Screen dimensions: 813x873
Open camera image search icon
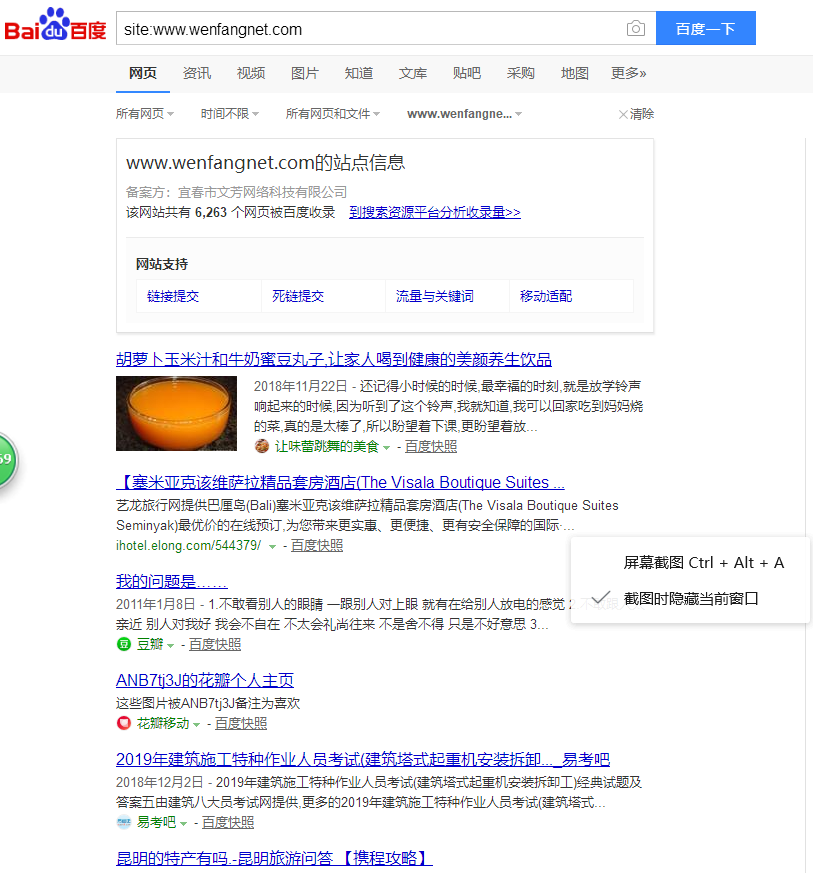point(635,28)
